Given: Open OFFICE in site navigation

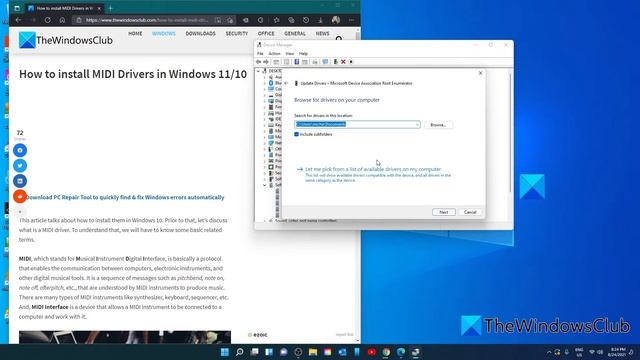Looking at the screenshot, I should point(266,33).
